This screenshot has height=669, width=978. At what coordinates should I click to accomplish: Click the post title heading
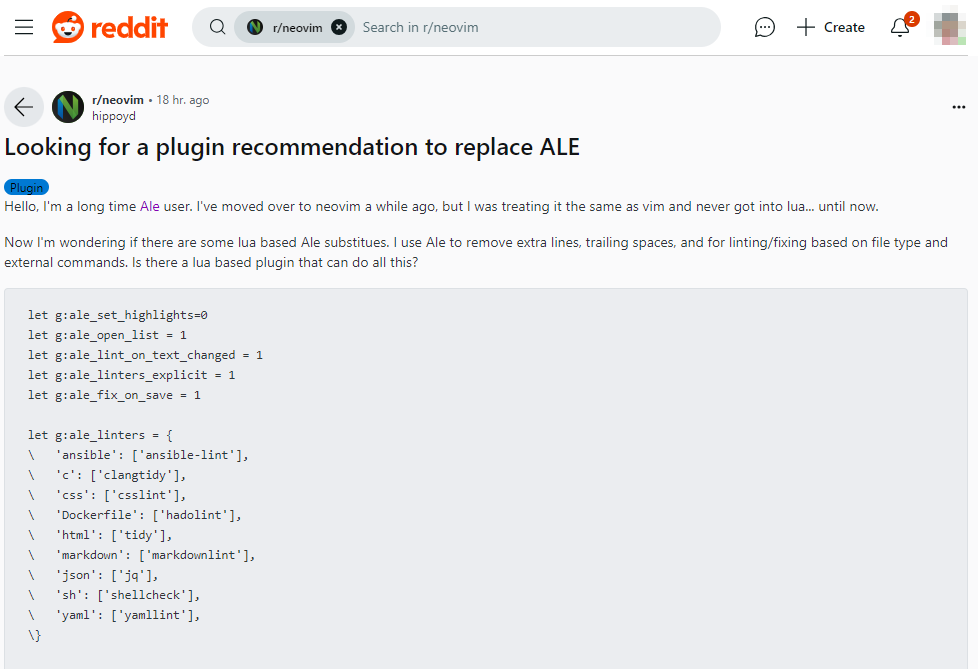[292, 148]
